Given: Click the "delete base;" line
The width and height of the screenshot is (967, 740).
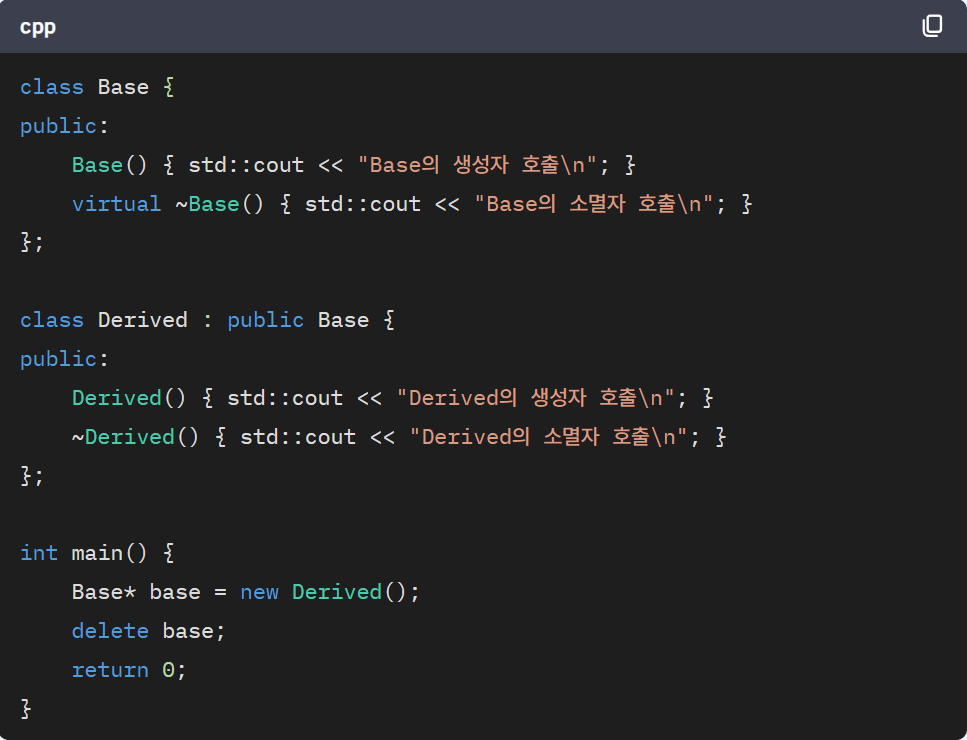Looking at the screenshot, I should [149, 631].
